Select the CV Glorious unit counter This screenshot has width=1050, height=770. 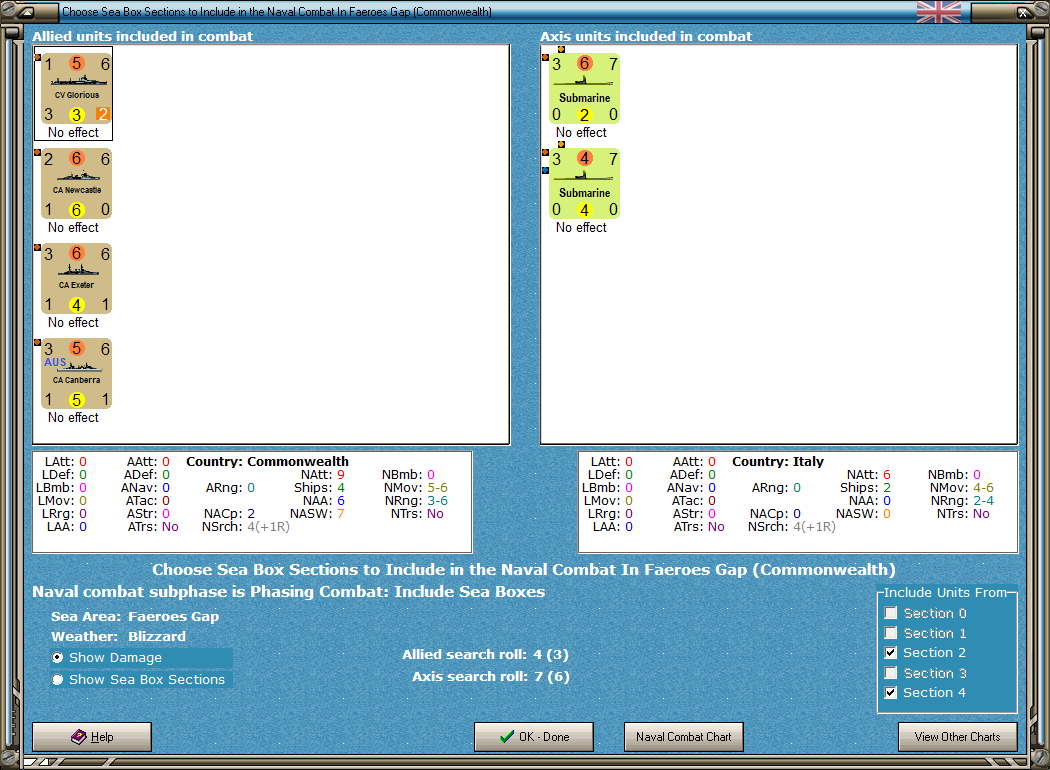click(76, 89)
